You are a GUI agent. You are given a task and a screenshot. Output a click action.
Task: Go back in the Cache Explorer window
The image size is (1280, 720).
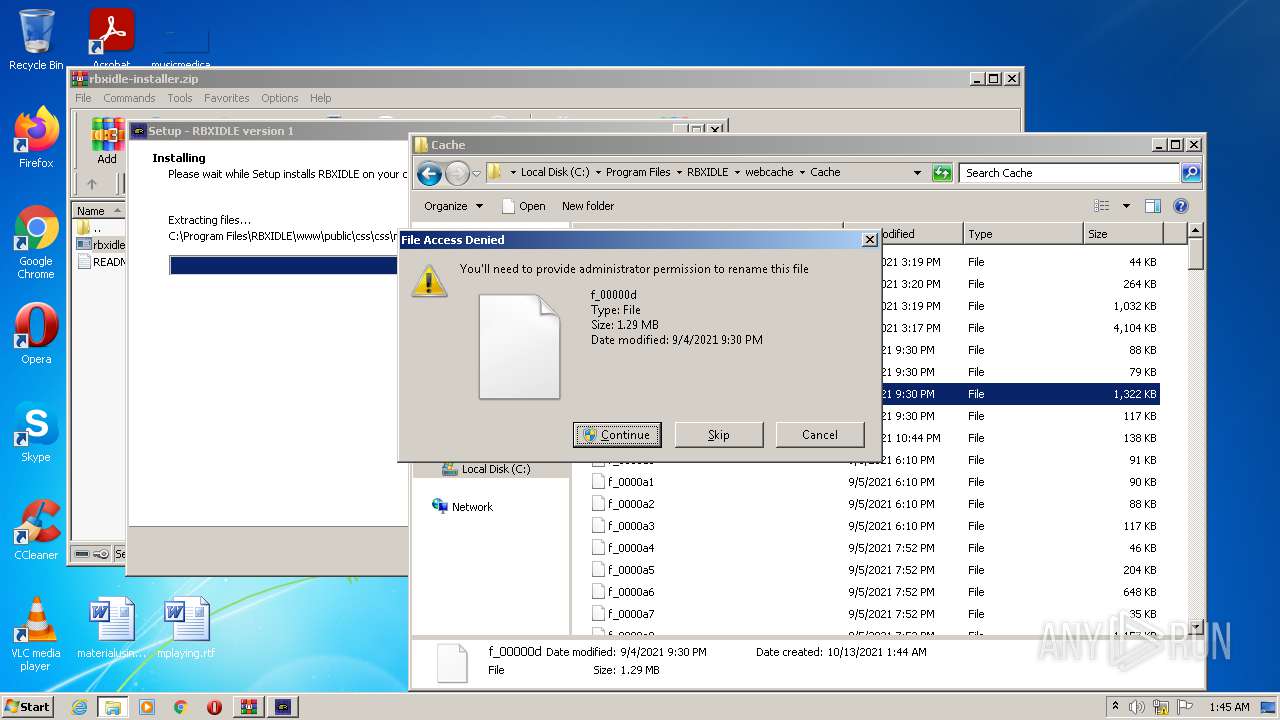[429, 173]
